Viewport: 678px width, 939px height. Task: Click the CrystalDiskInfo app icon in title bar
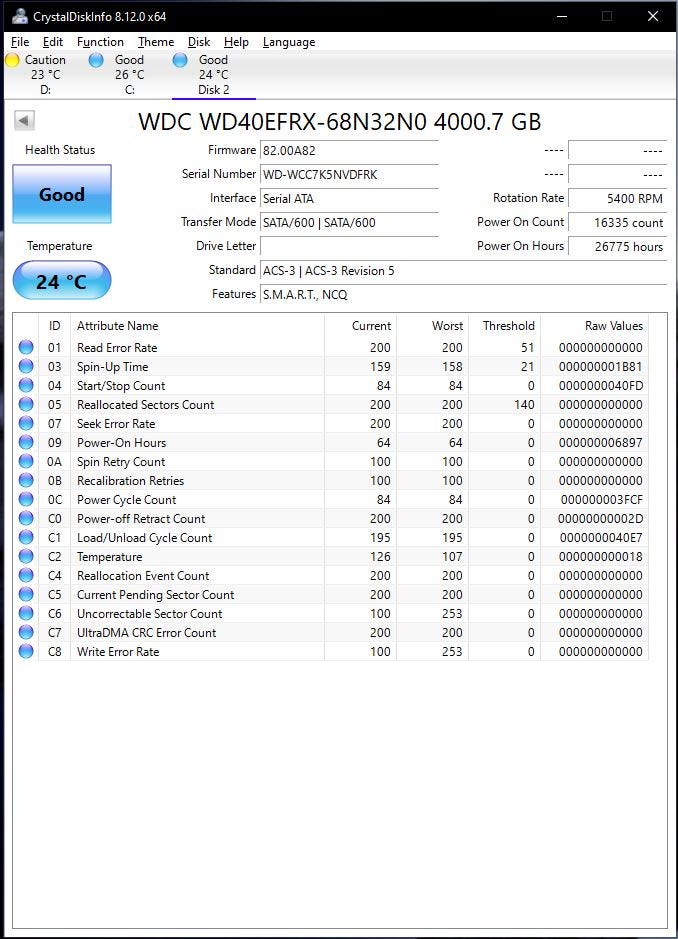coord(19,16)
